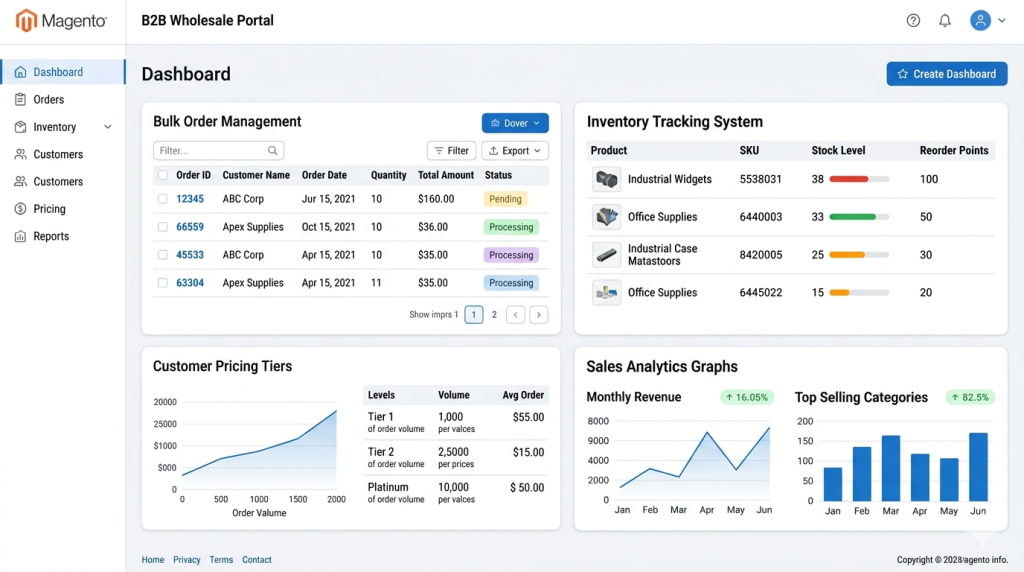Click the Magento logo
This screenshot has height=572, width=1024.
[x=61, y=21]
